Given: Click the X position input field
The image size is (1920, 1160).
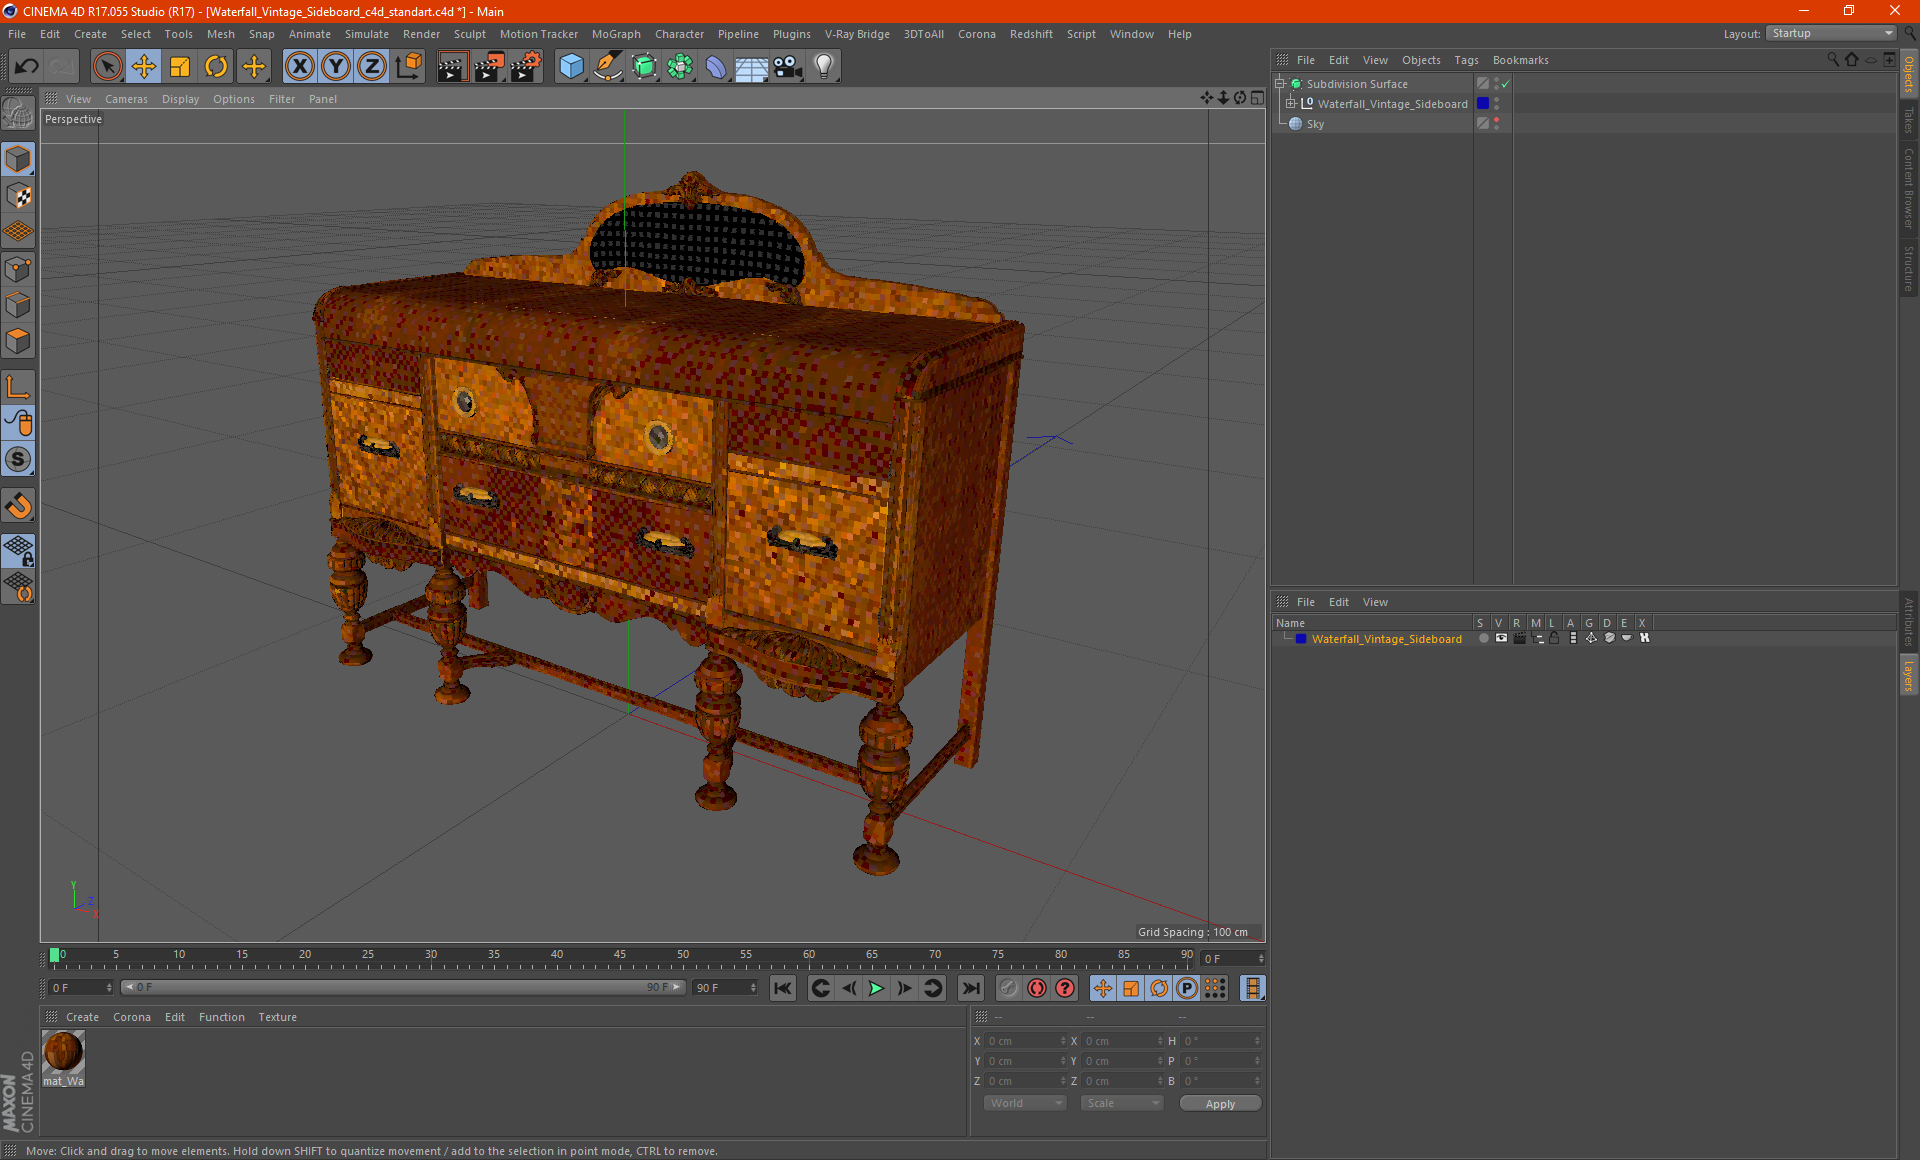Looking at the screenshot, I should coord(1025,1041).
